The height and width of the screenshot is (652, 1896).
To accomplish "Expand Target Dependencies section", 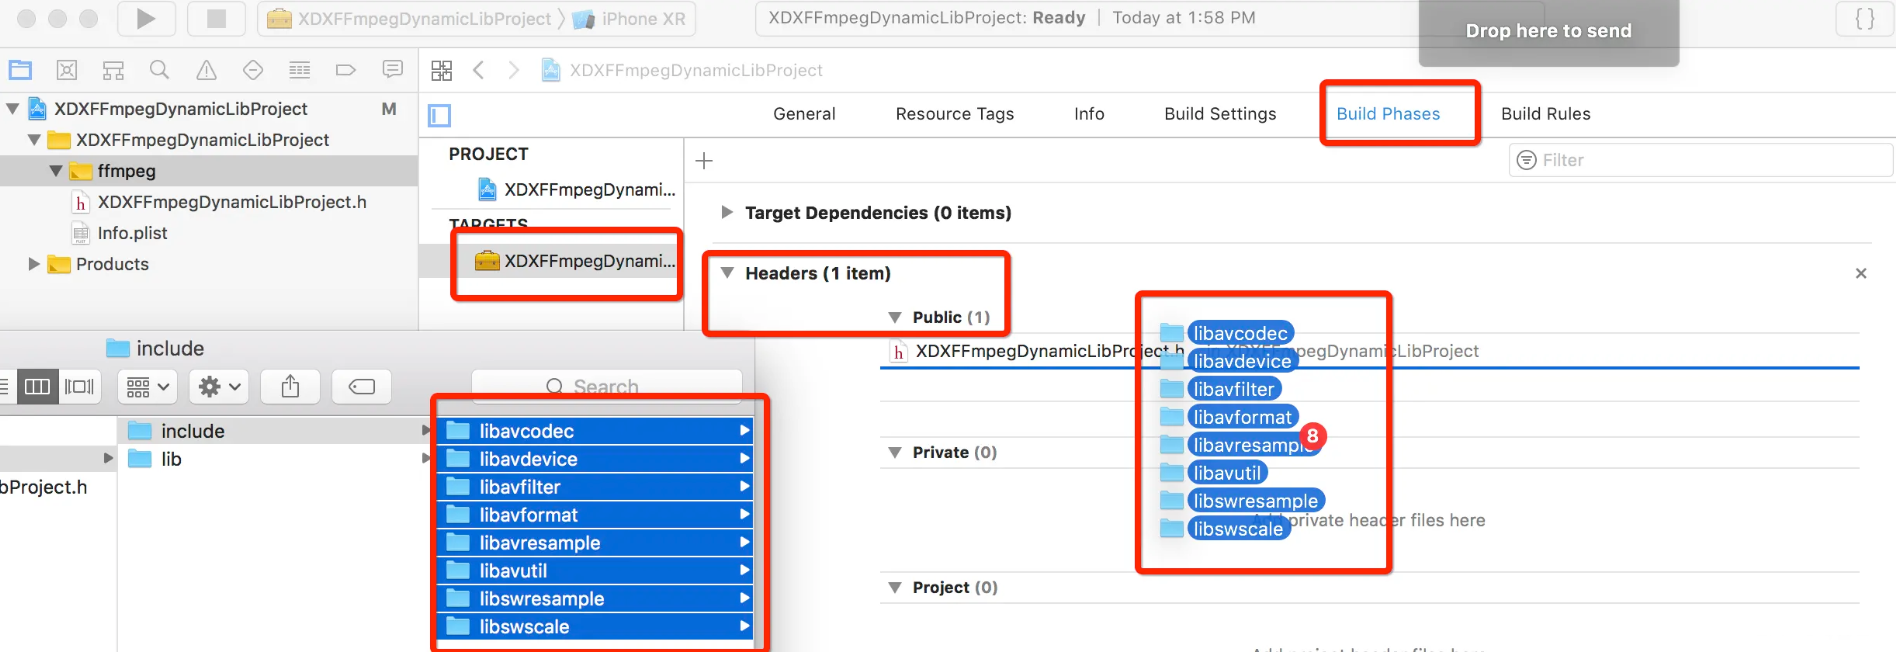I will click(x=727, y=212).
